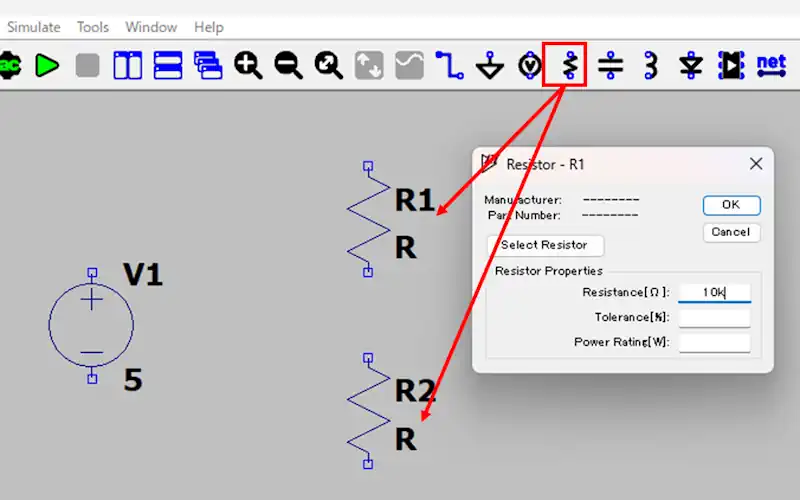
Task: Select the Draw Wire tool
Action: [x=449, y=66]
